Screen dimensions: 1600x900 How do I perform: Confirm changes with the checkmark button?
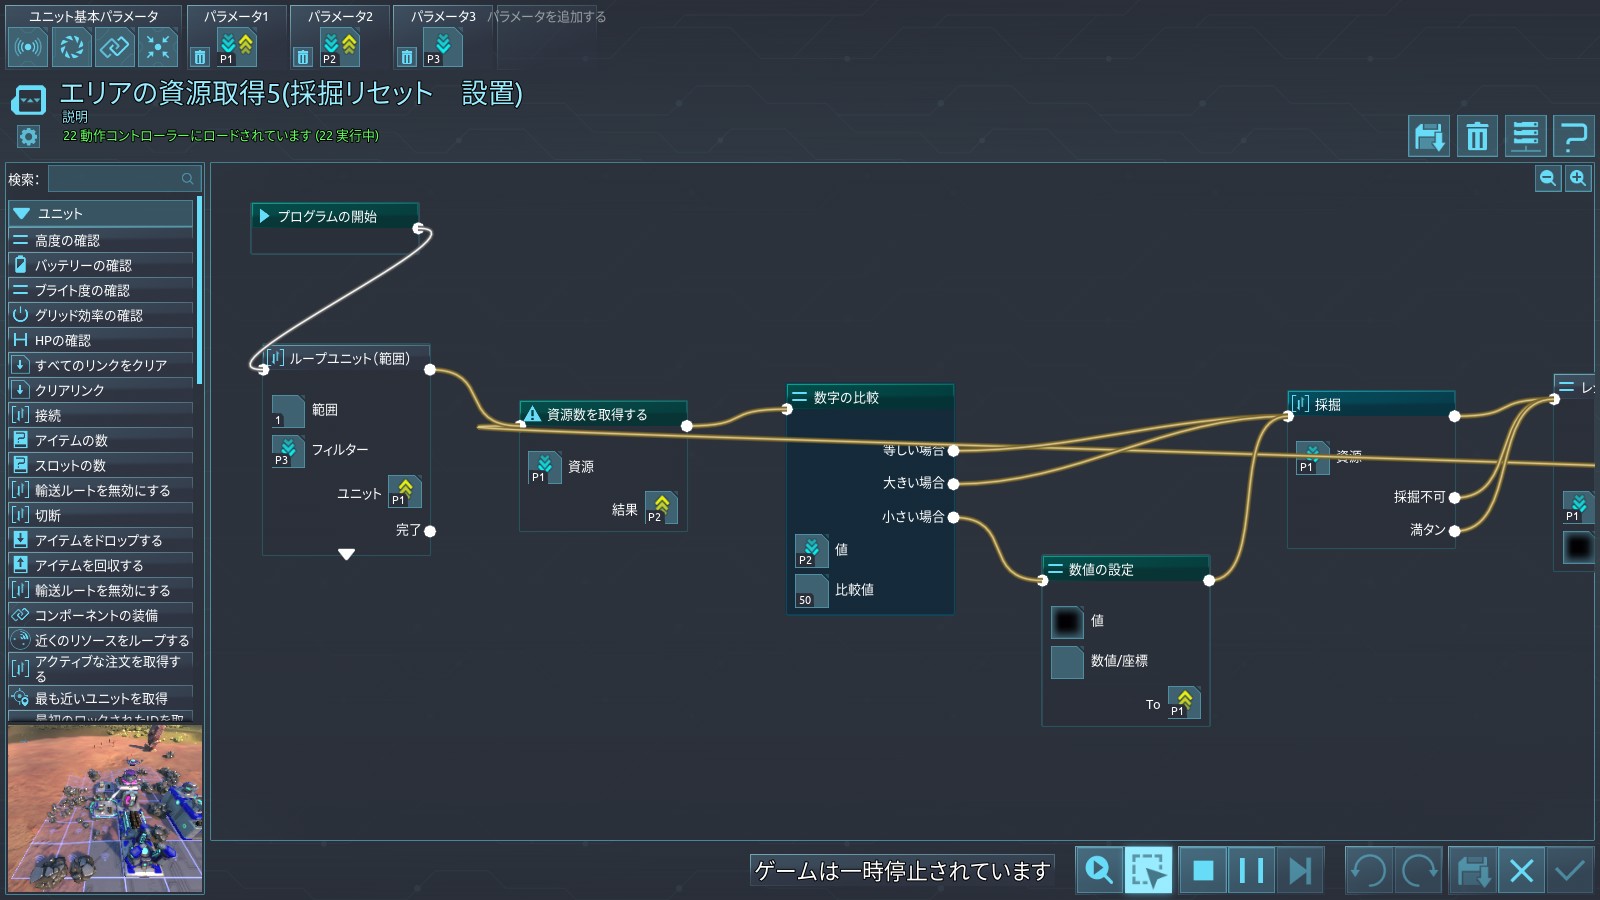(x=1570, y=870)
